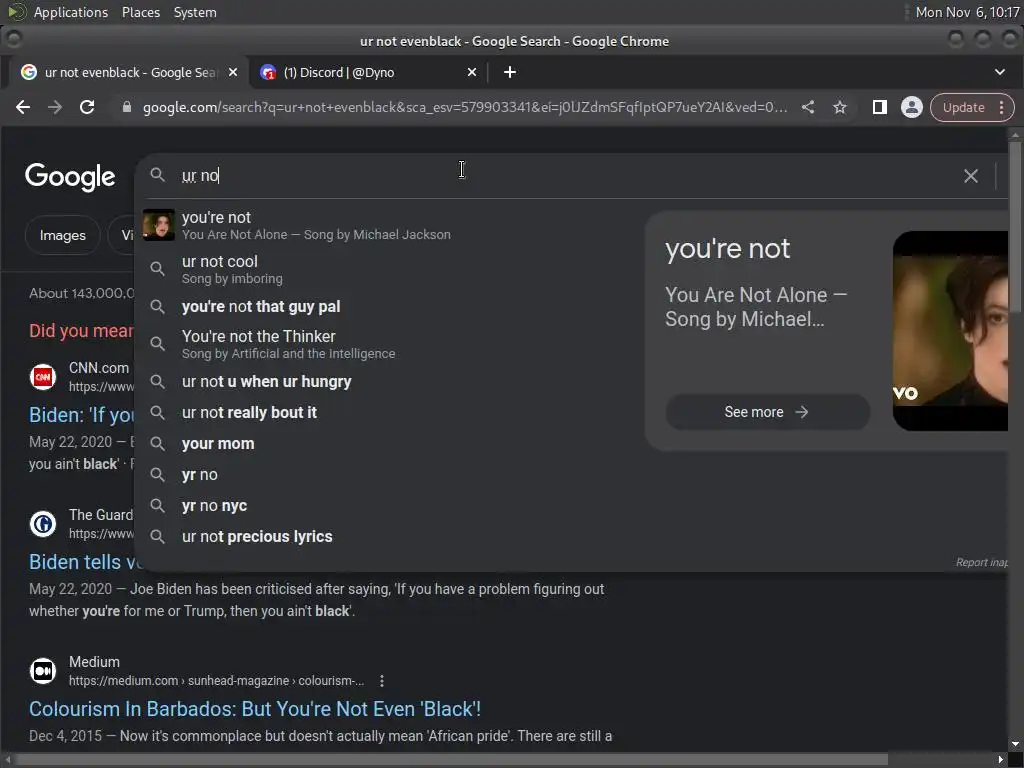This screenshot has width=1024, height=768.
Task: Click search icon beside yr no nyc
Action: click(157, 505)
